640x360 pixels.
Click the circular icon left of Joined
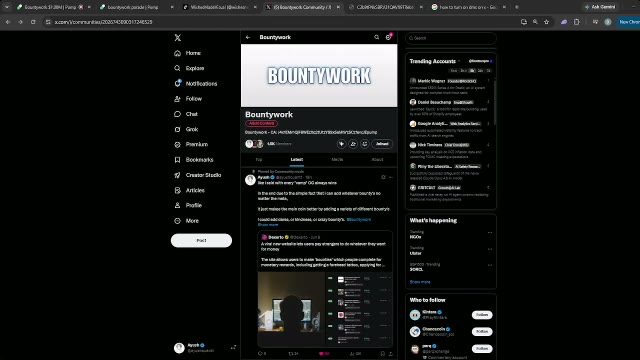tap(364, 144)
